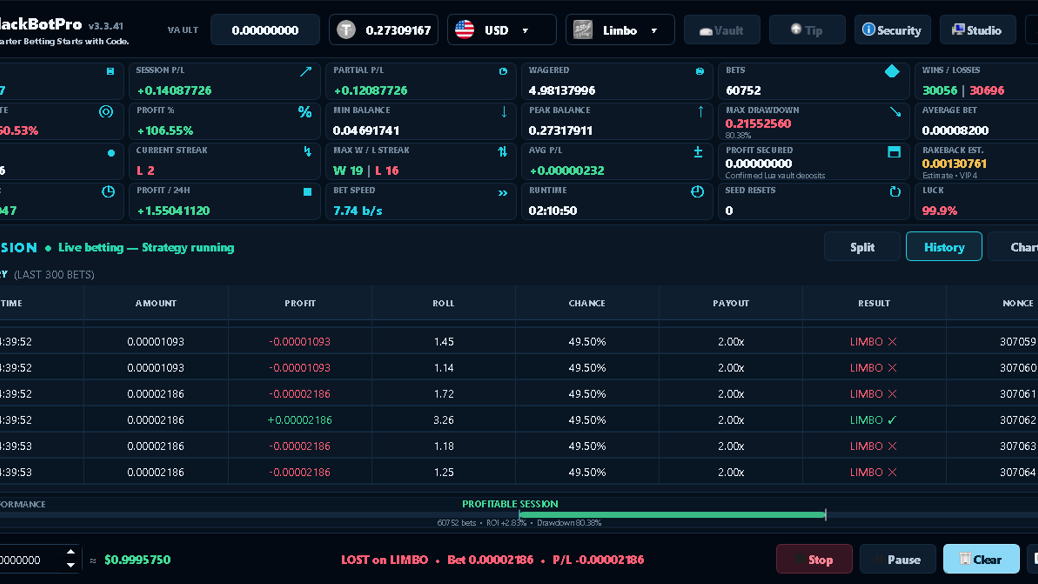Click the Runtime value 02:10:50
Viewport: 1038px width, 584px height.
tap(553, 211)
